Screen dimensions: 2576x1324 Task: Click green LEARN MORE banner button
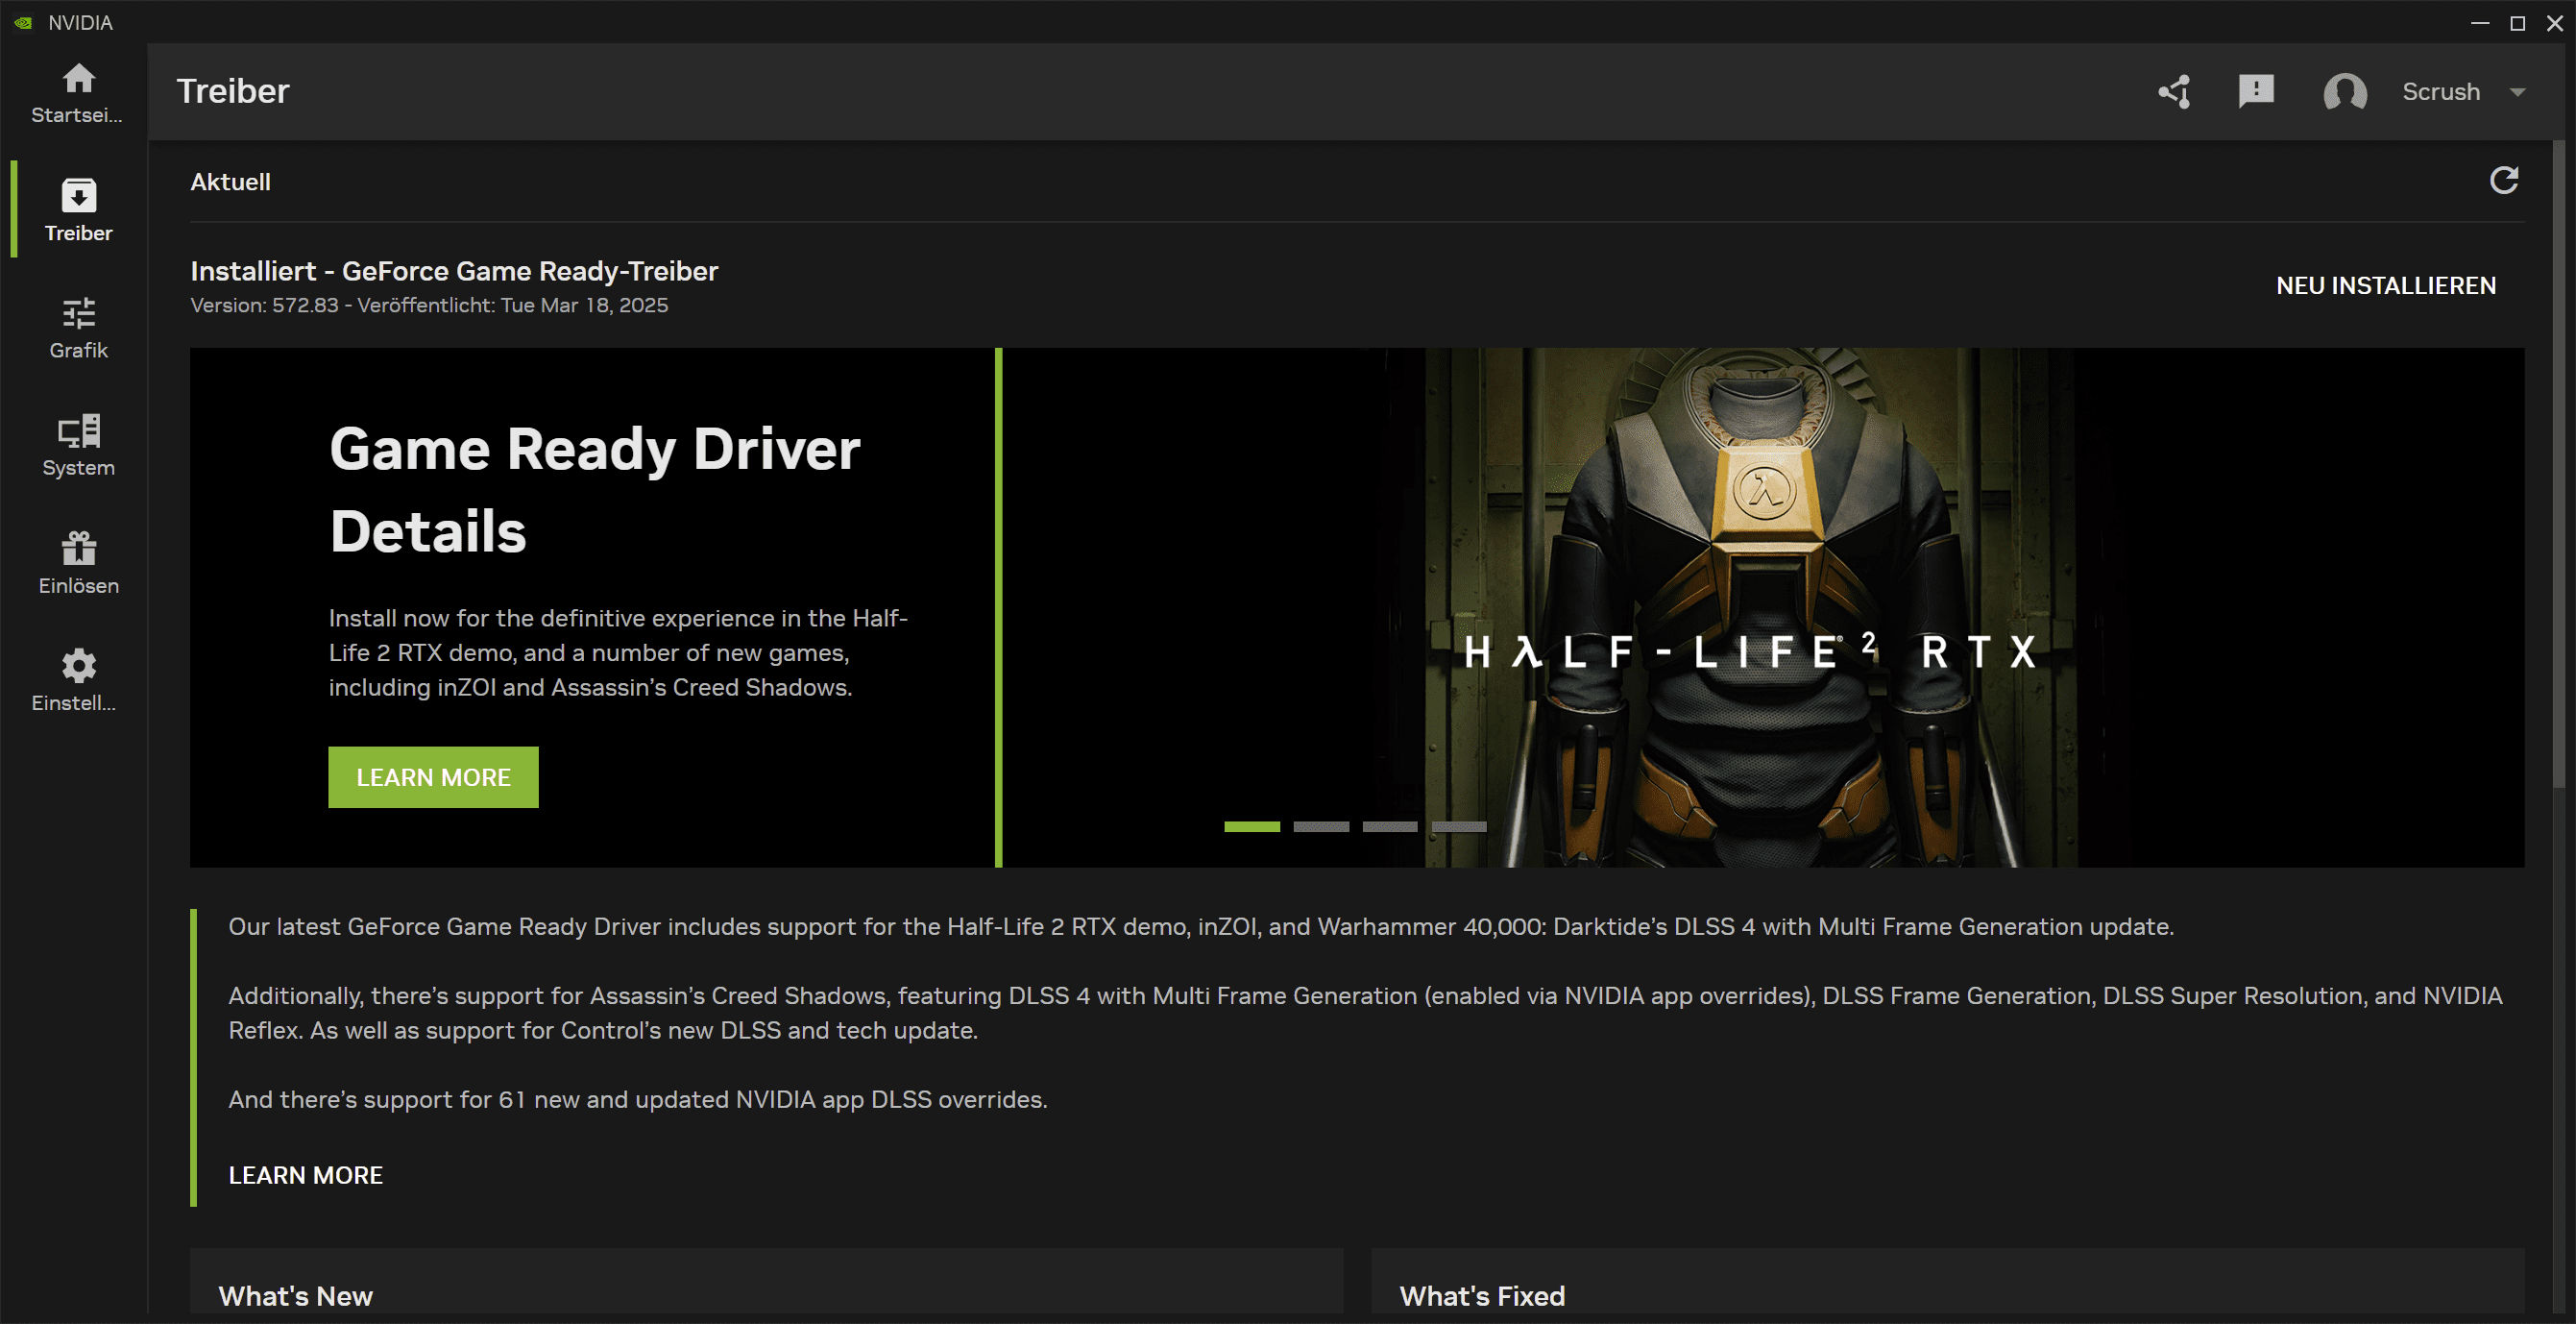coord(433,777)
